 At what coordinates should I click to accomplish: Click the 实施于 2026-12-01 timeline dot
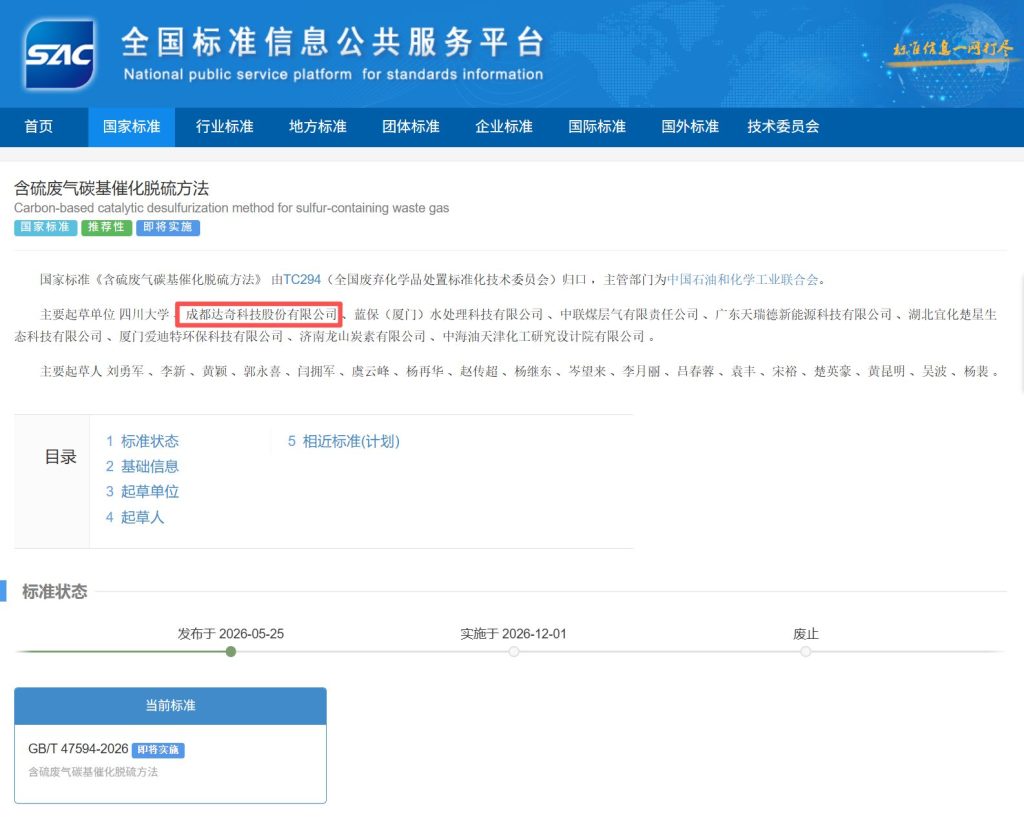(x=514, y=652)
